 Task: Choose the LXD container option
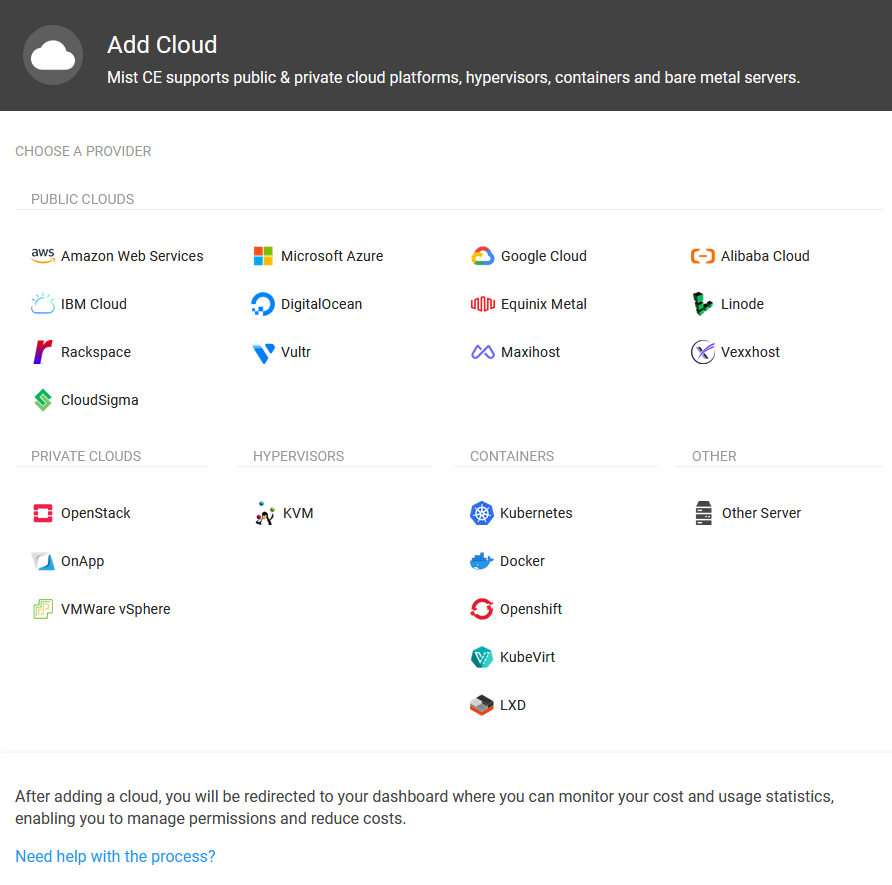point(512,705)
